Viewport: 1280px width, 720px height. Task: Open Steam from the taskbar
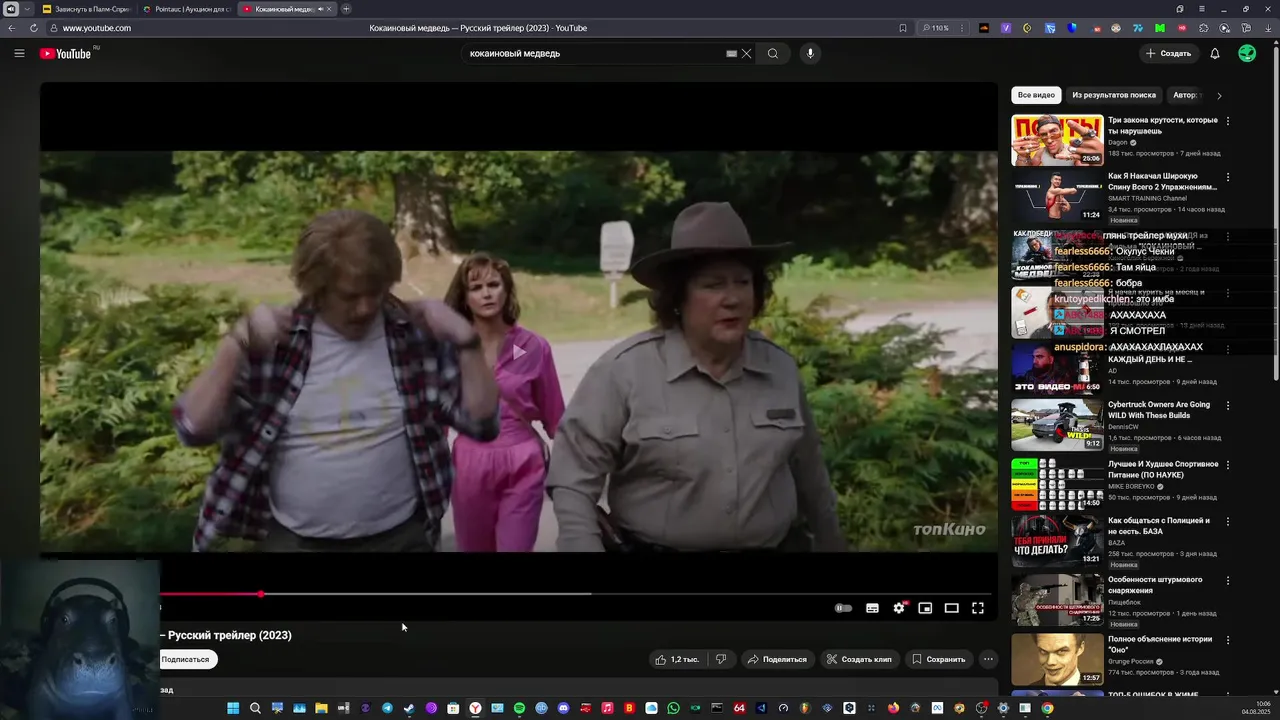409,708
